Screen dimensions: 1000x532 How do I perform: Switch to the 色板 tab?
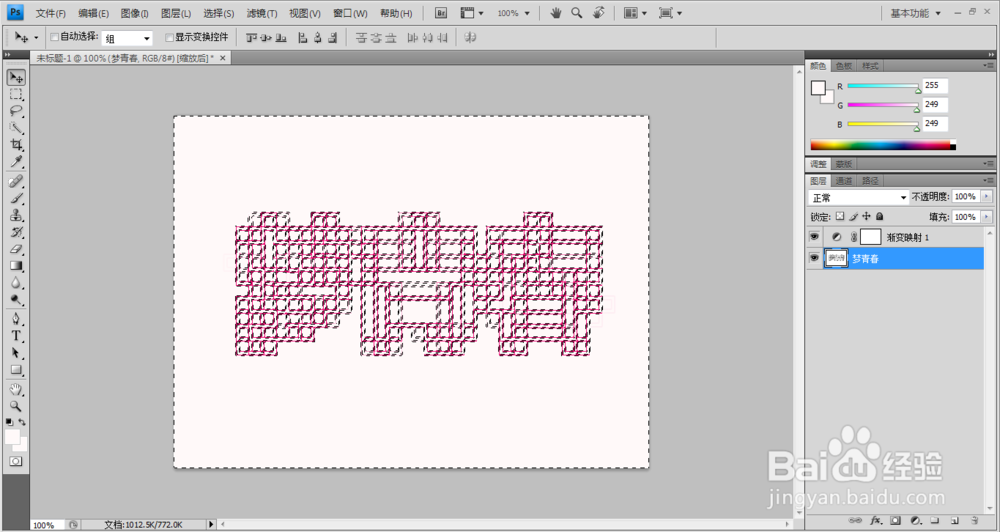click(844, 66)
